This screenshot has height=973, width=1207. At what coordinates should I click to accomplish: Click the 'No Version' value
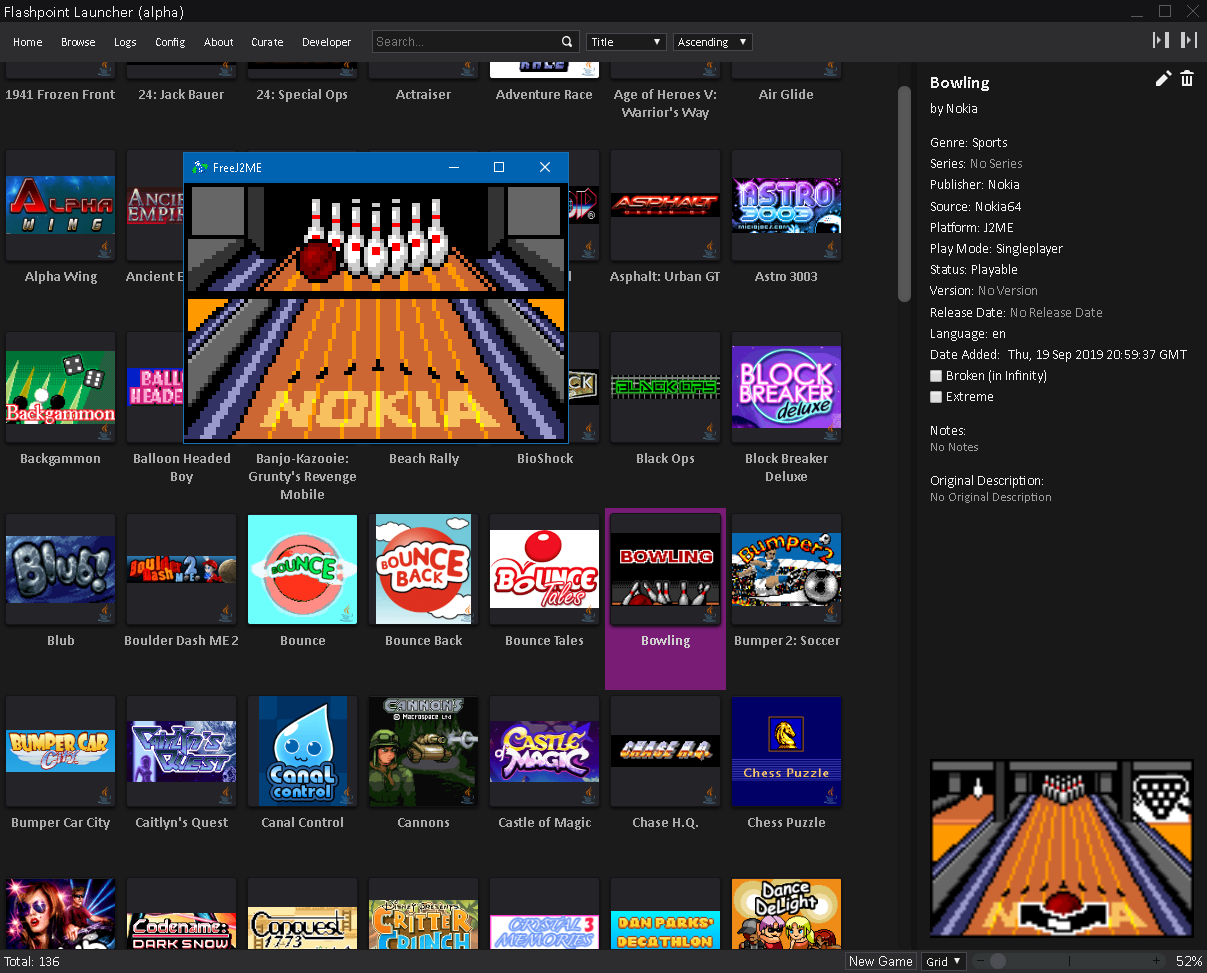click(x=1008, y=291)
